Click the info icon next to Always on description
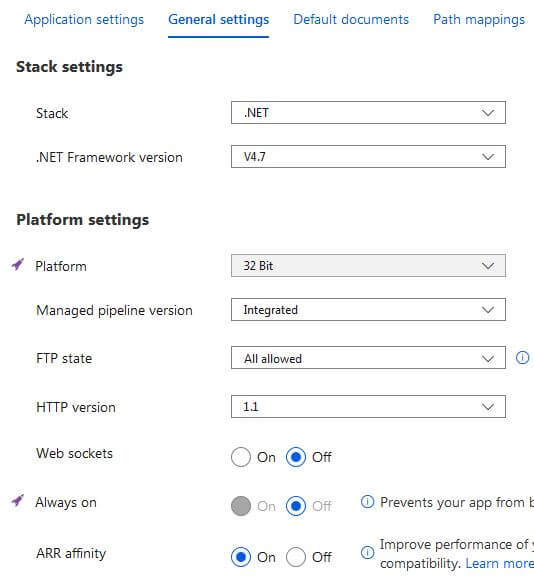The width and height of the screenshot is (534, 587). [x=367, y=501]
